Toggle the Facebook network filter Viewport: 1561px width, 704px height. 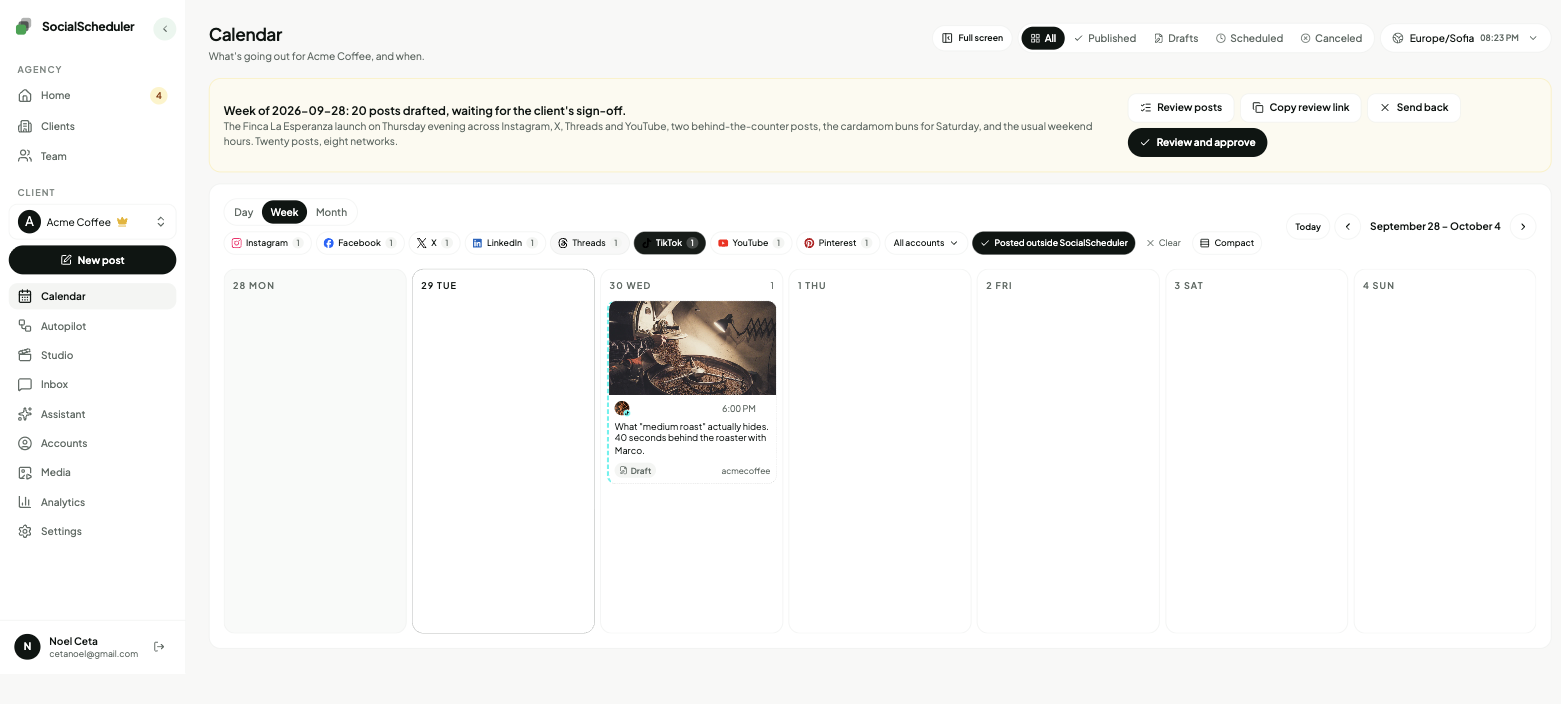(x=360, y=243)
